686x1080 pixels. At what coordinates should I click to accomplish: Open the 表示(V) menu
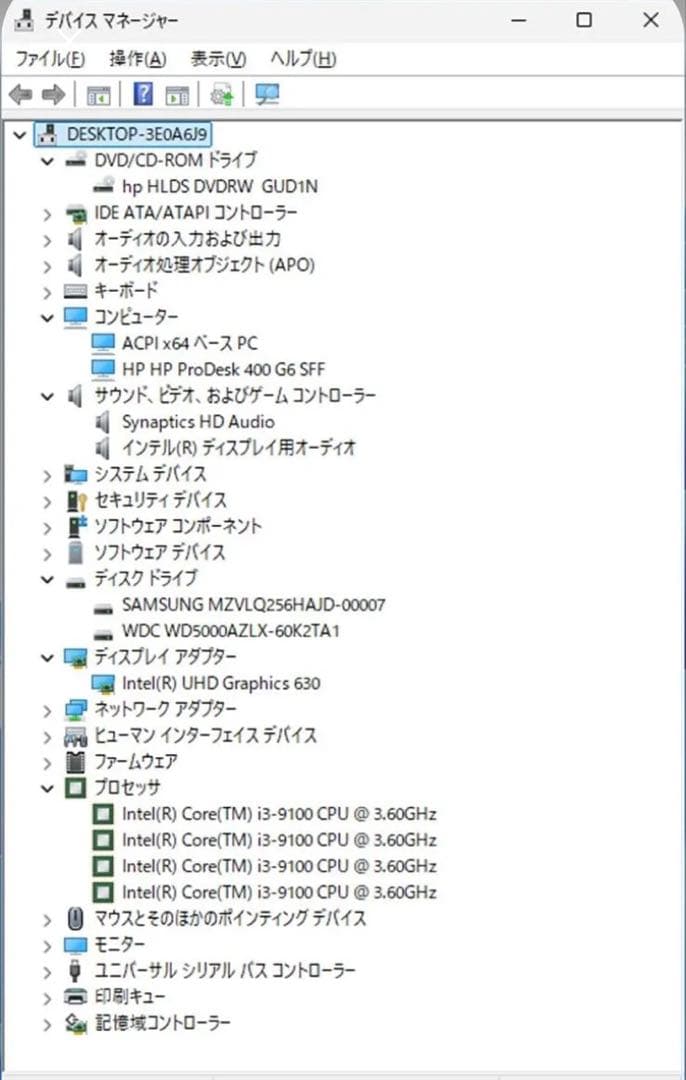218,59
